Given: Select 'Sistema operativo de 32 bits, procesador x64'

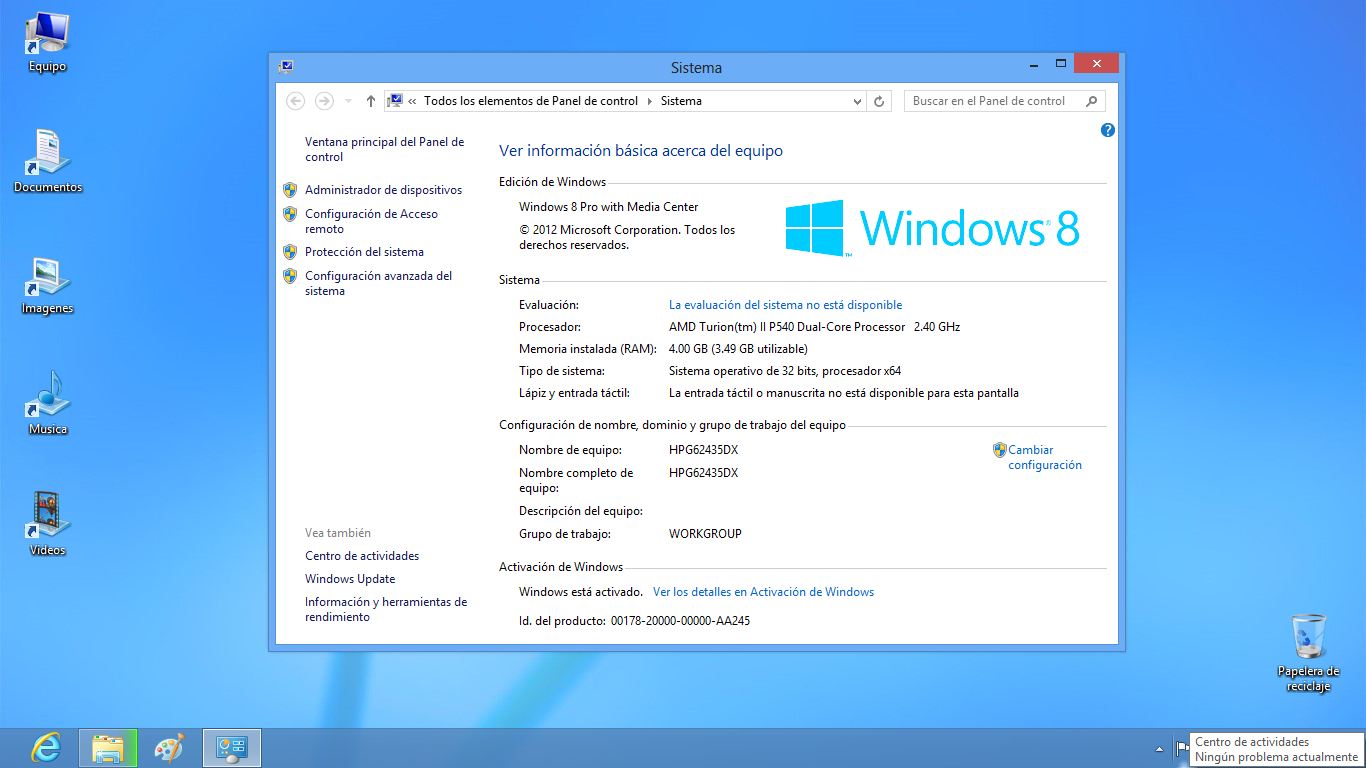Looking at the screenshot, I should [785, 371].
